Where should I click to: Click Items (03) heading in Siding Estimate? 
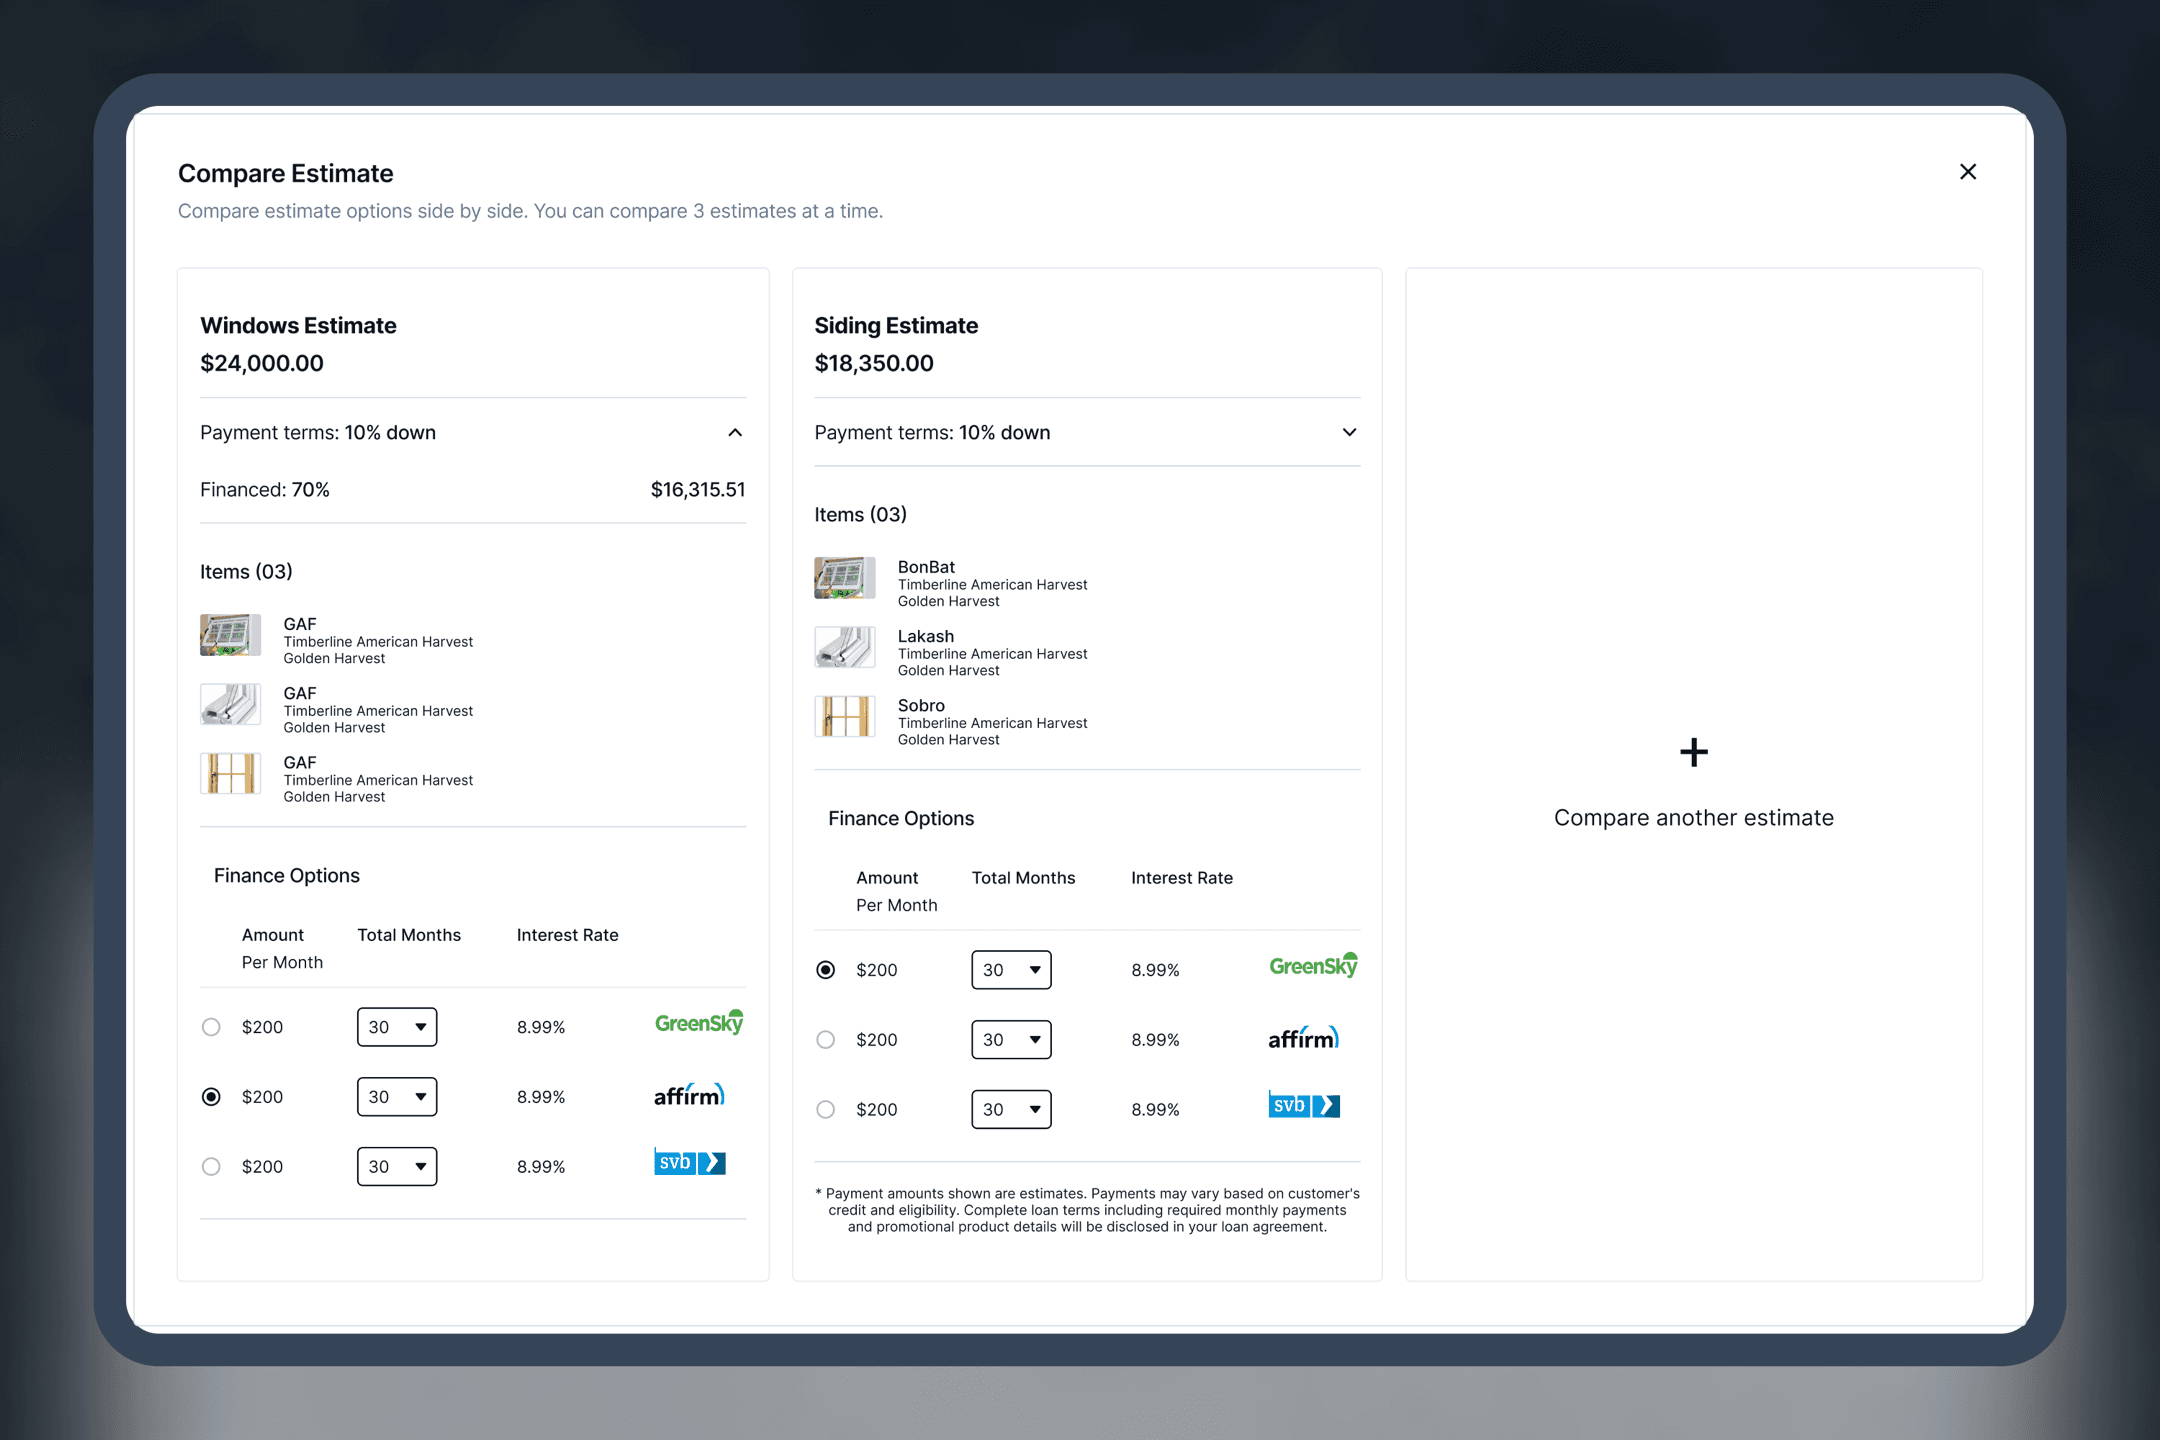[x=860, y=515]
